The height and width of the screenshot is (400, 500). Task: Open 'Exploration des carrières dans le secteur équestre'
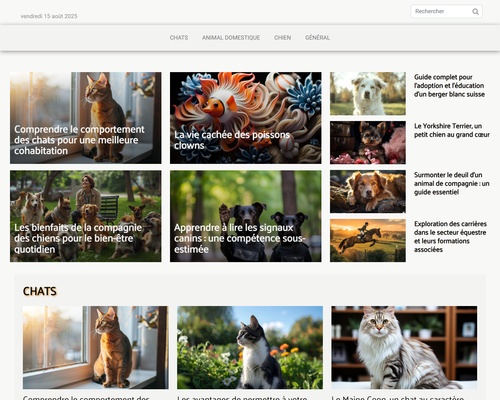(450, 236)
